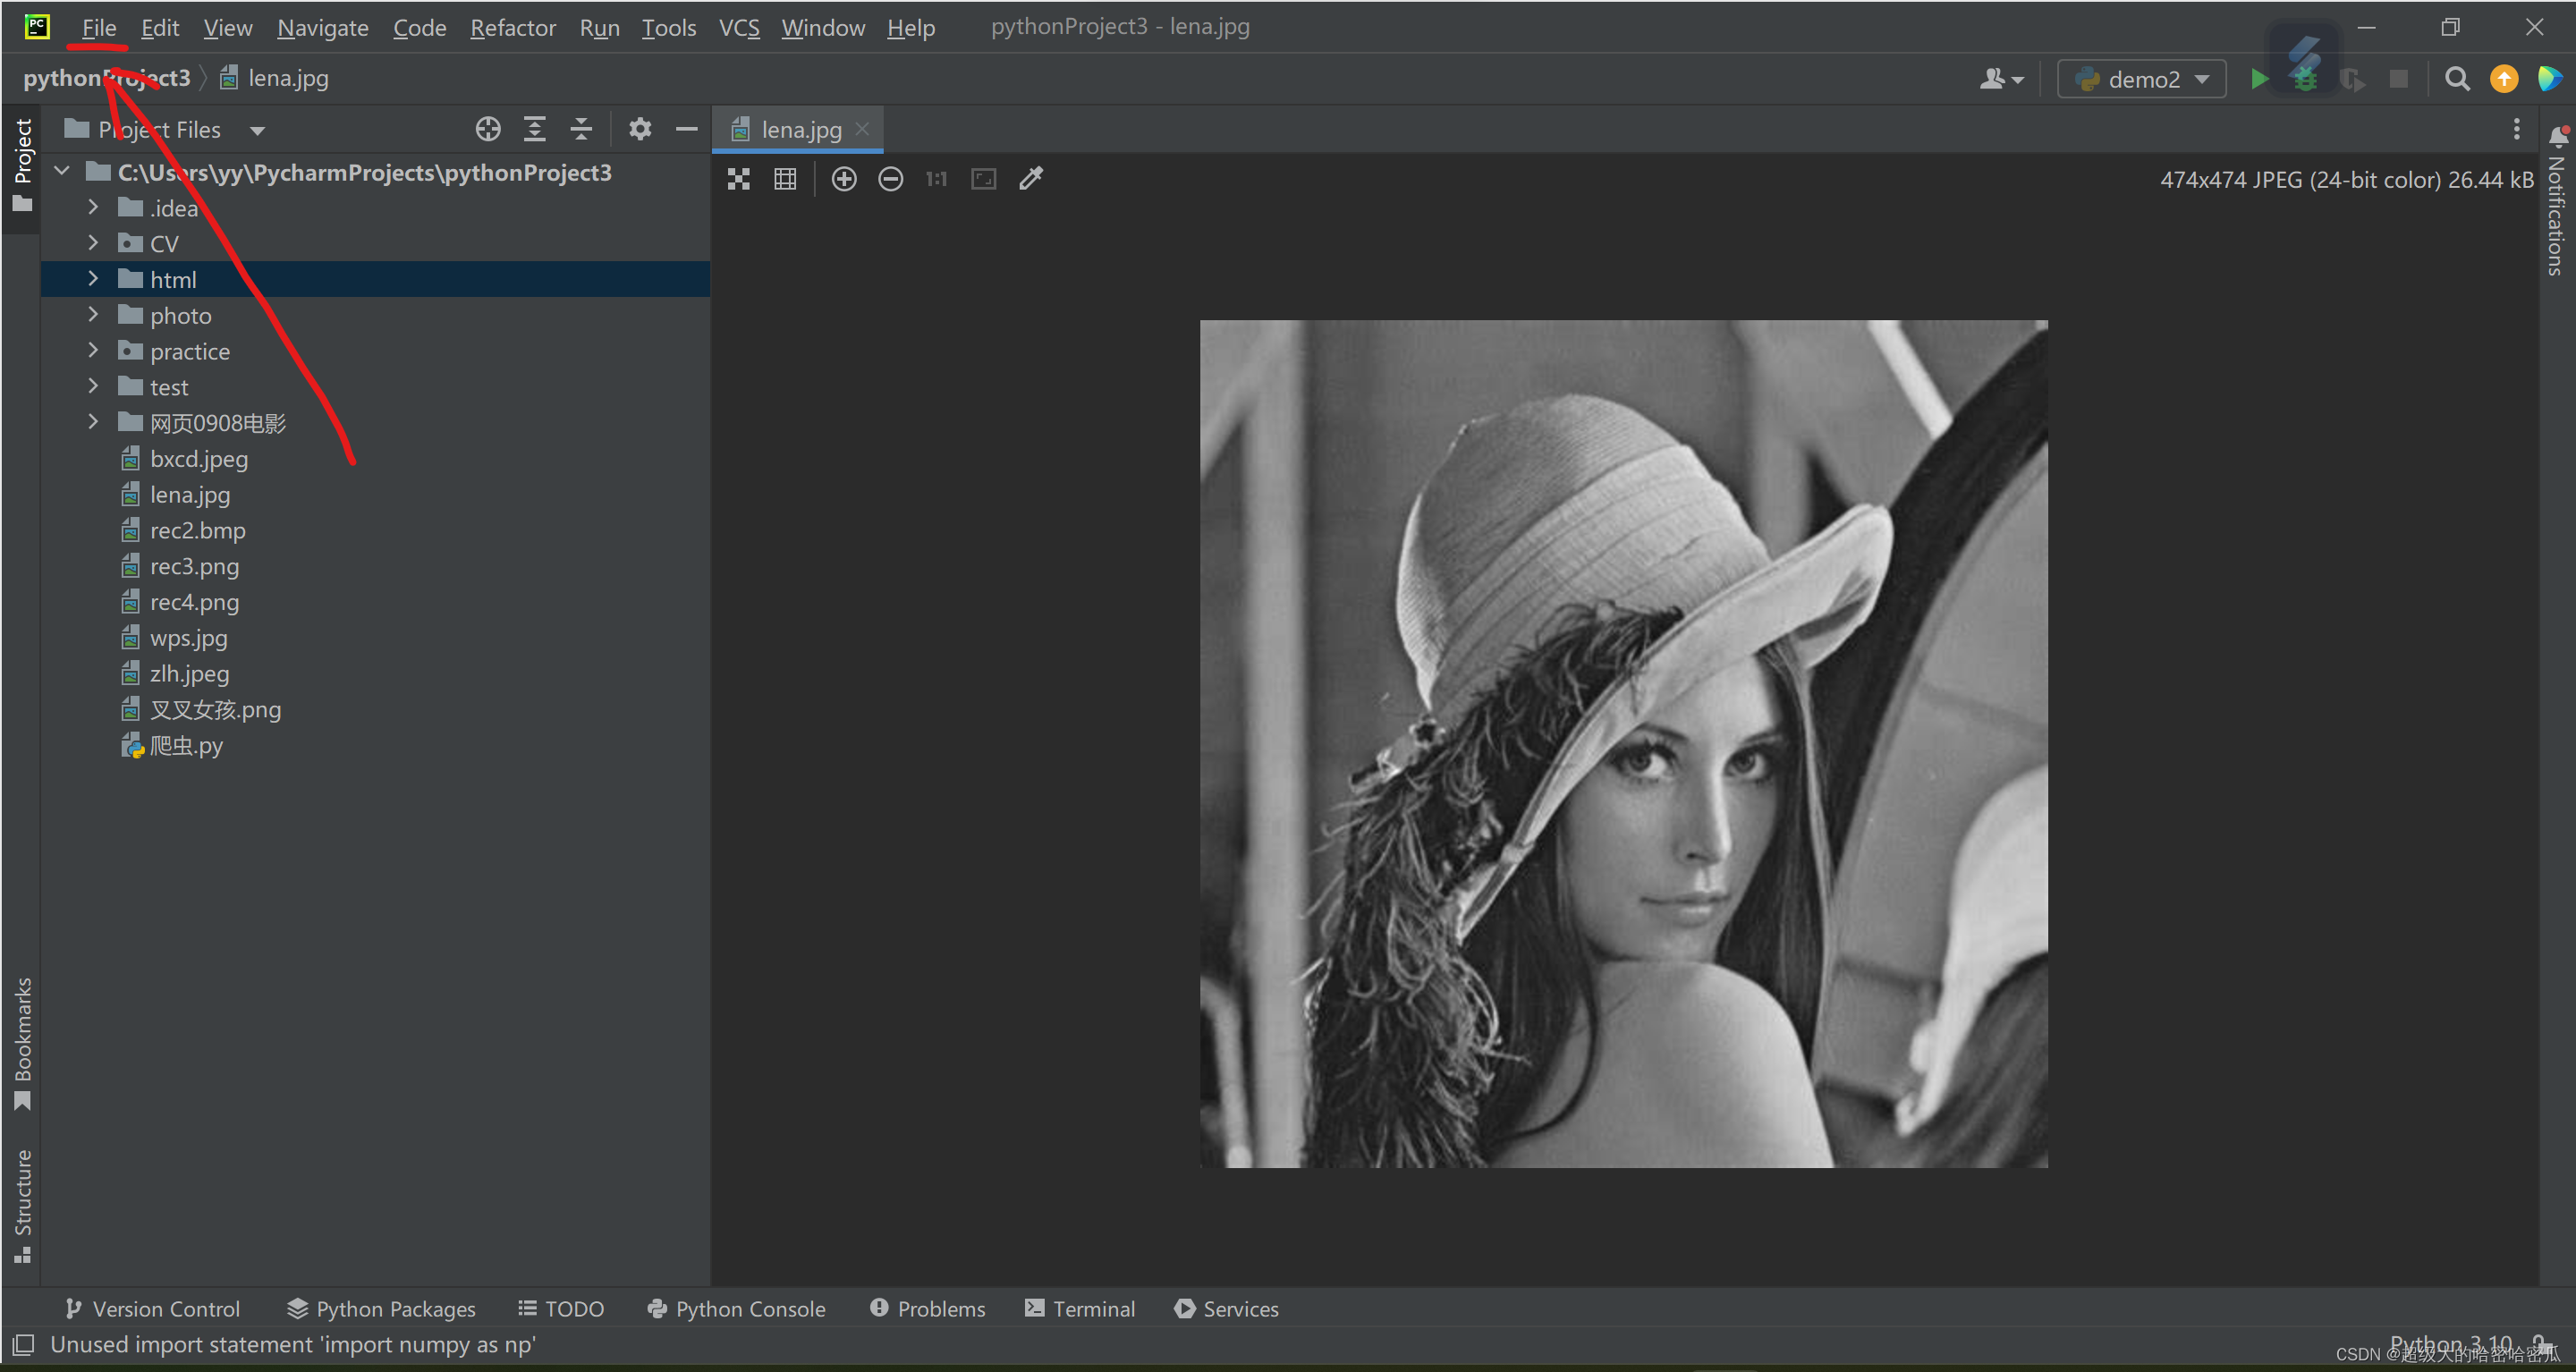
Task: Show the Python Packages tool window
Action: (381, 1308)
